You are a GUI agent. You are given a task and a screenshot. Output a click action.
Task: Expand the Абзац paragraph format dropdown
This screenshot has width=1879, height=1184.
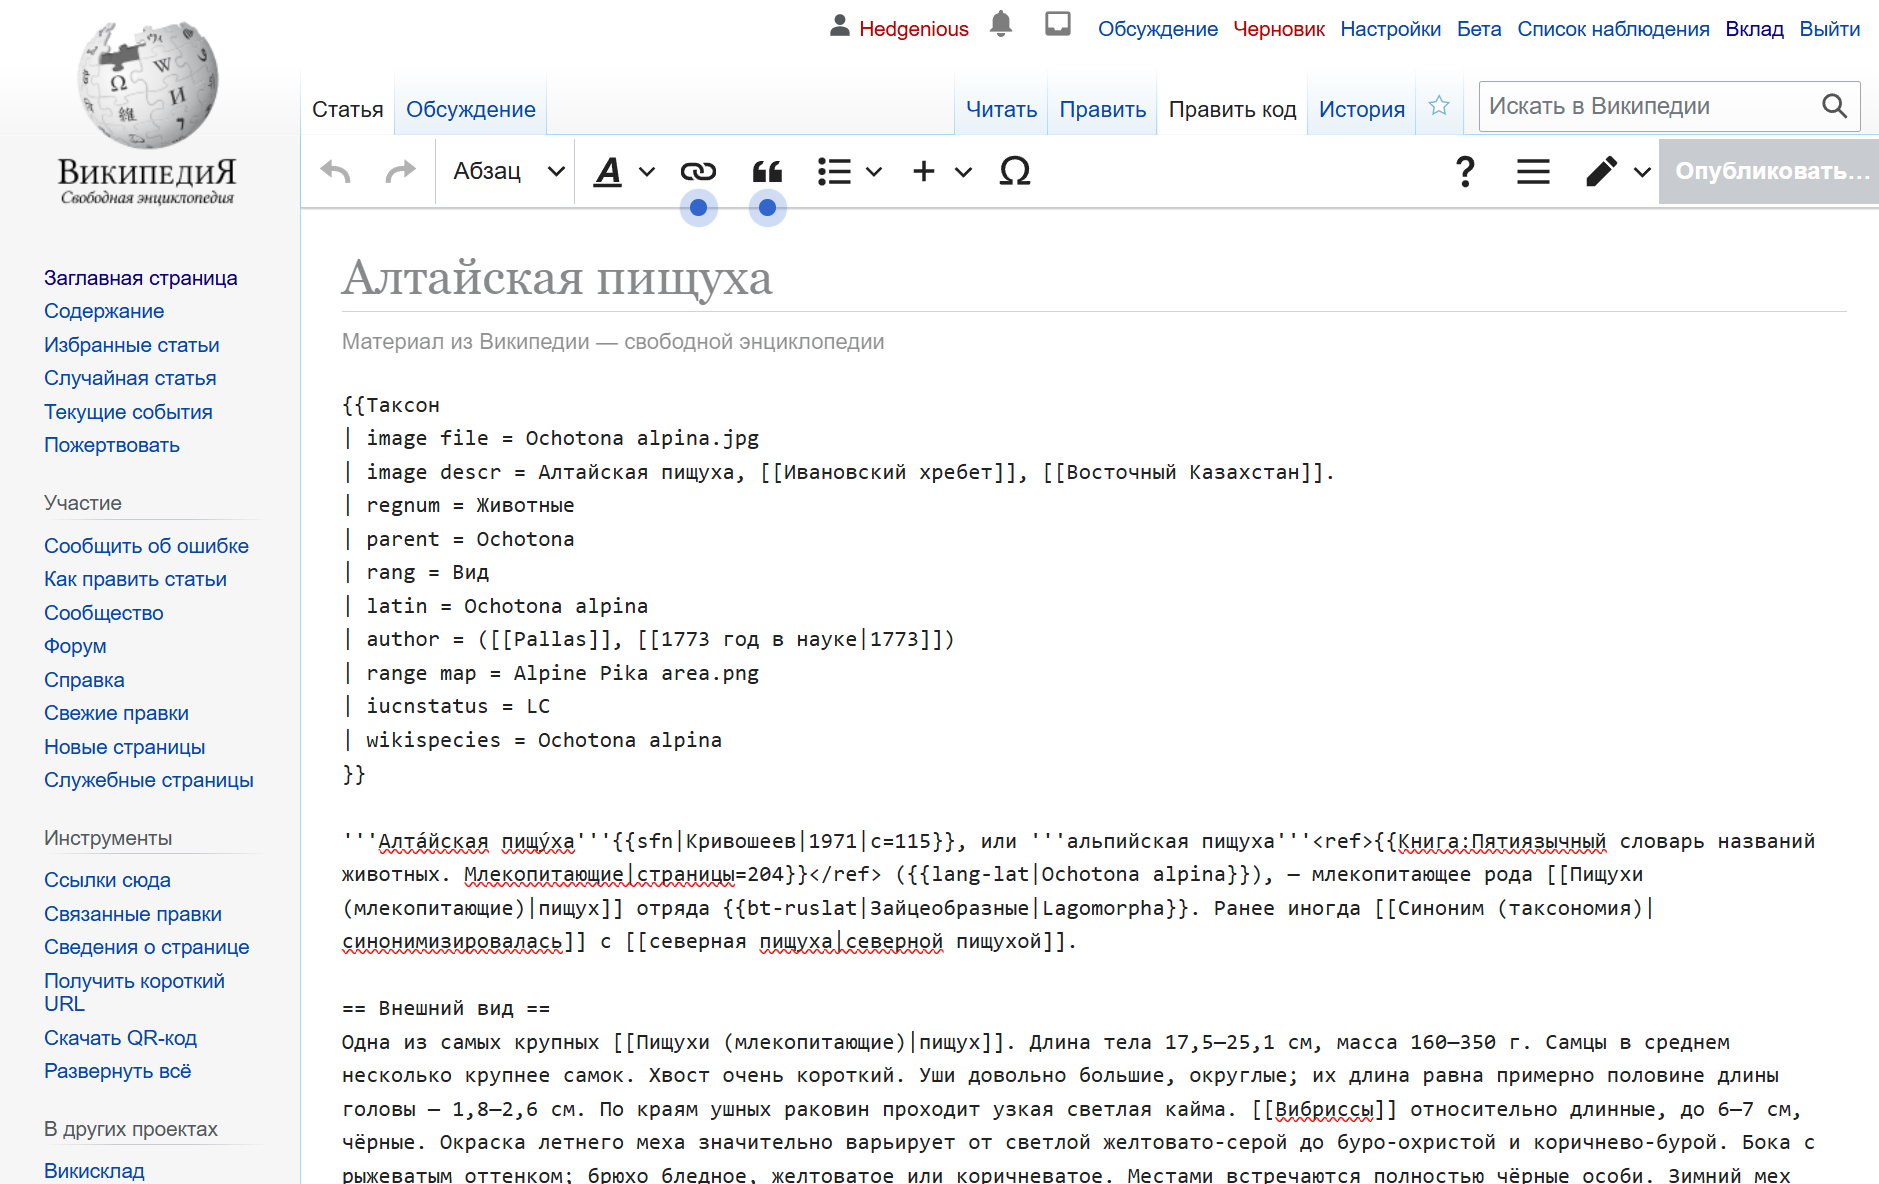point(508,172)
